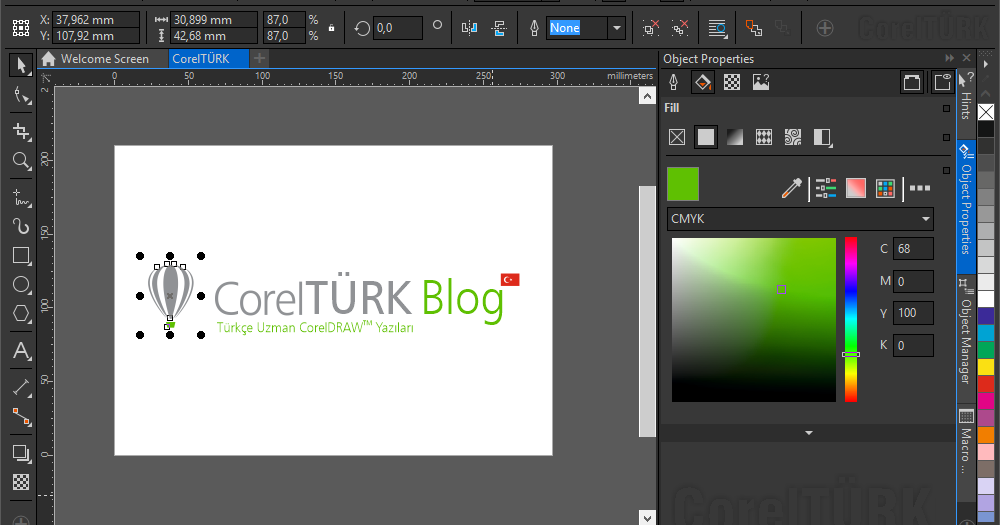Select the Transparency checkerboard tool

(x=21, y=482)
